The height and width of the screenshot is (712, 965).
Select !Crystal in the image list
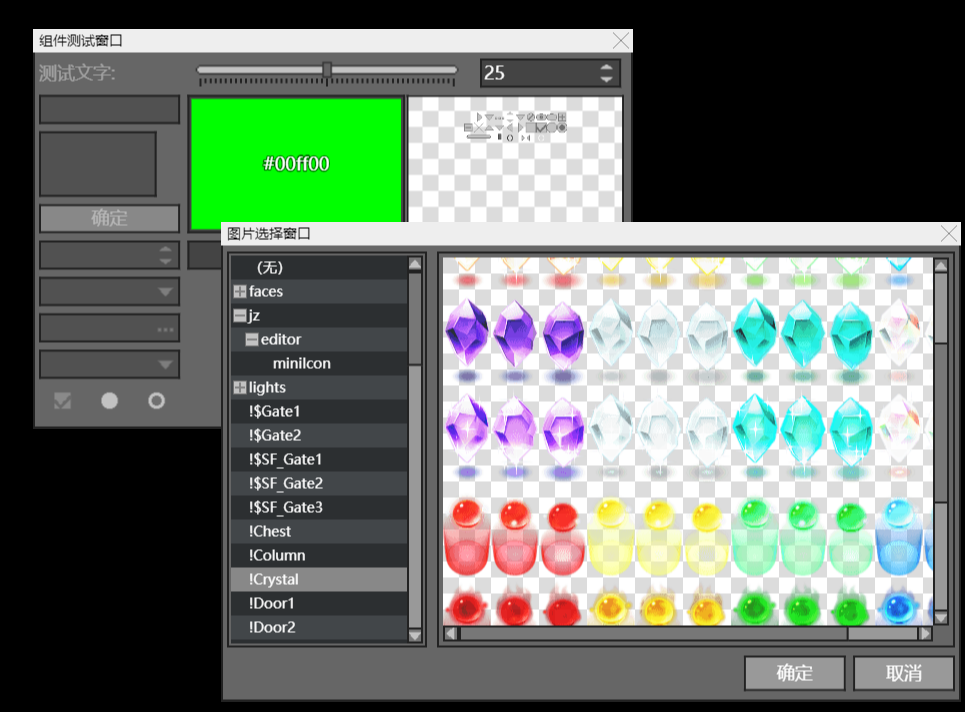[x=319, y=580]
